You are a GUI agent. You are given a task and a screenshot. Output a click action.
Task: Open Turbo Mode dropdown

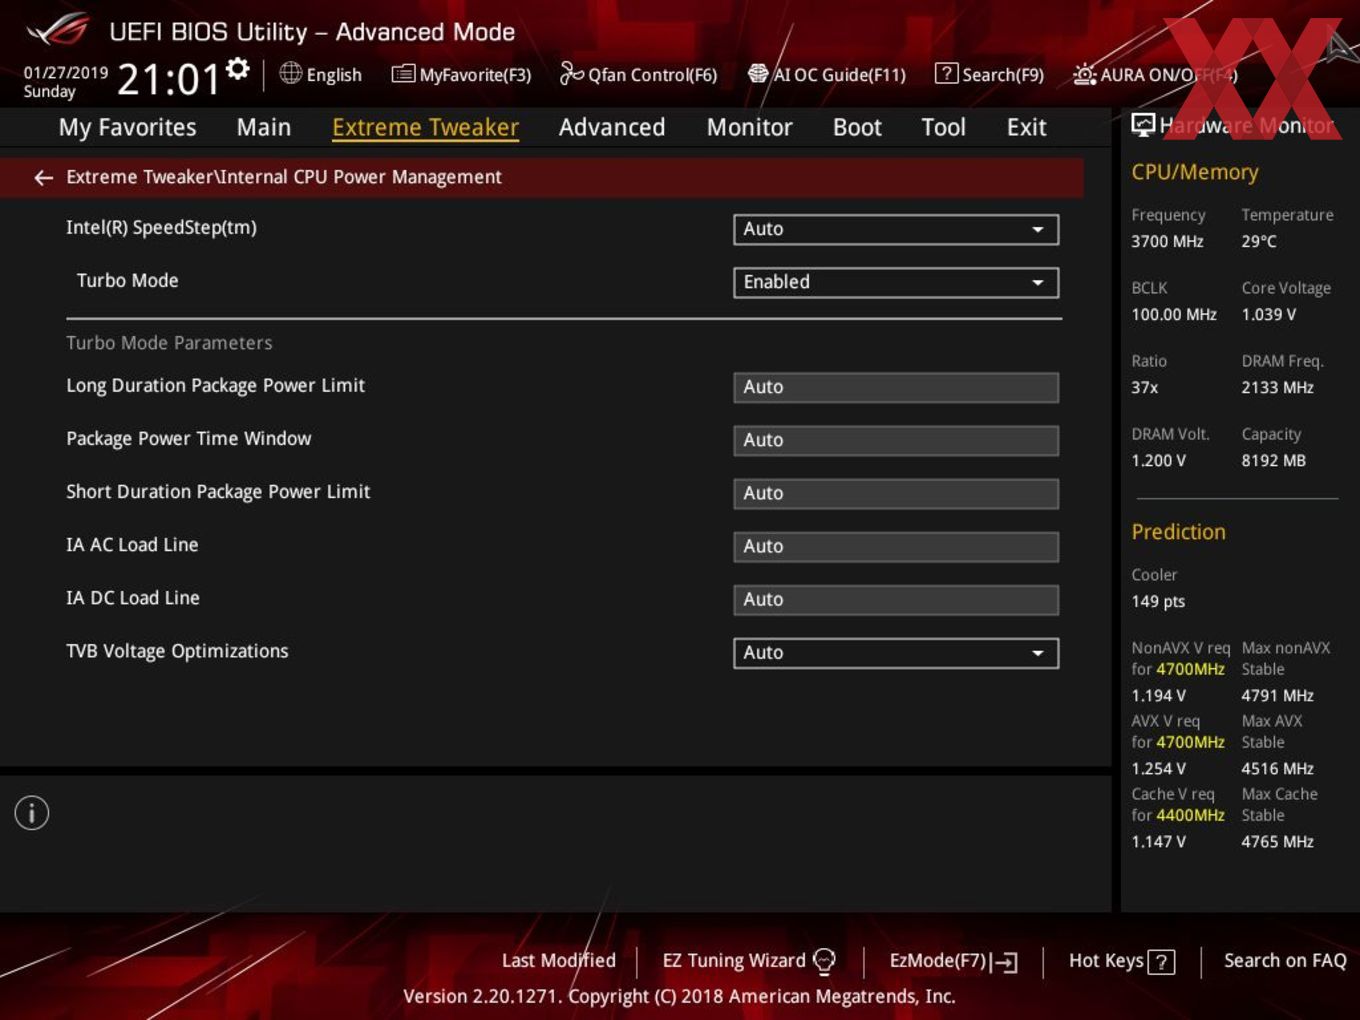point(896,282)
